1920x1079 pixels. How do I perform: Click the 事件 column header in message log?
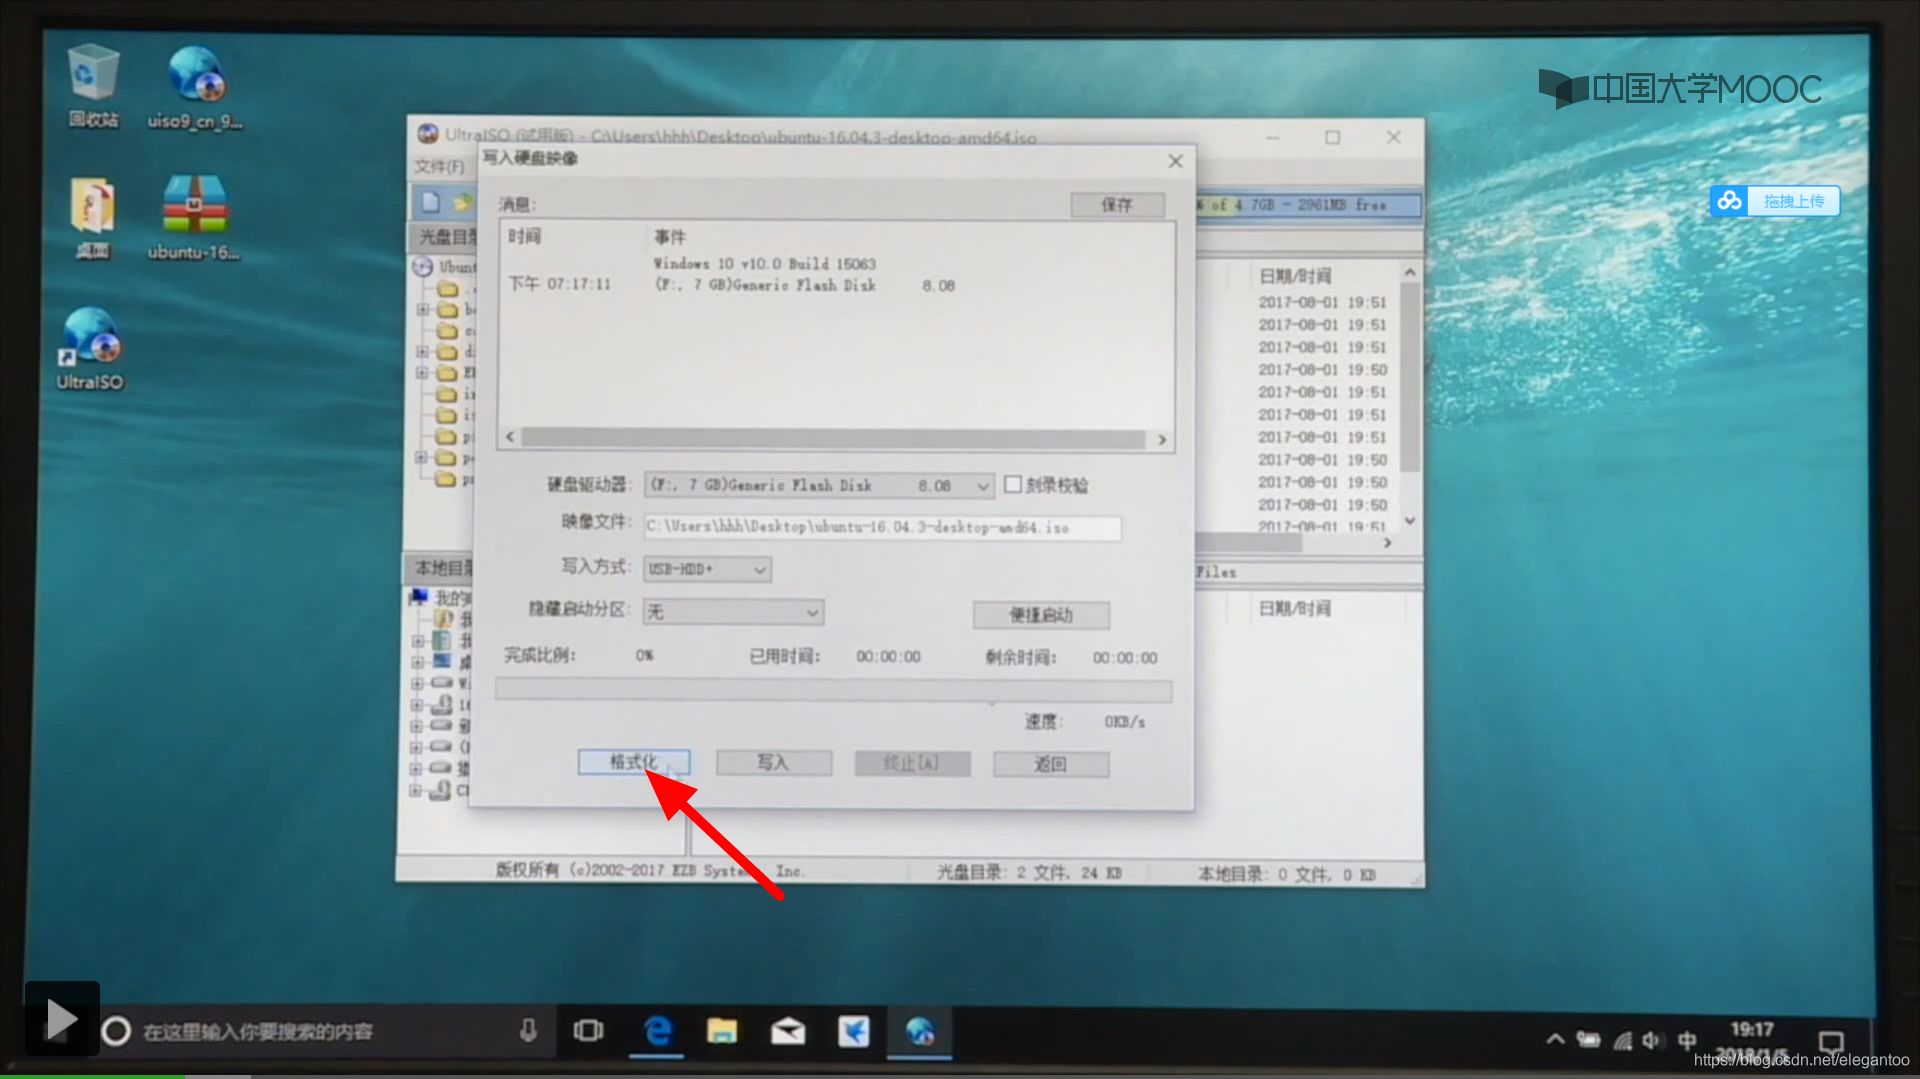pos(670,237)
